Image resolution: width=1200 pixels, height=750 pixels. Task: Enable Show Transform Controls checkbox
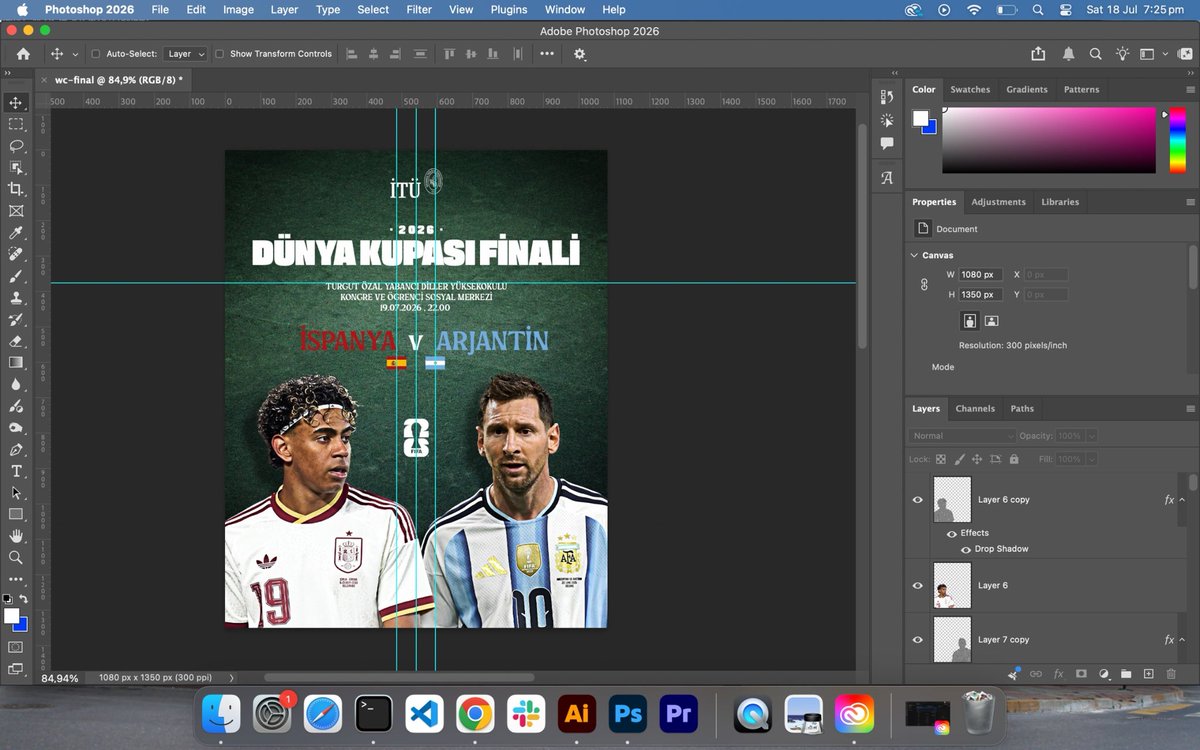(x=220, y=54)
